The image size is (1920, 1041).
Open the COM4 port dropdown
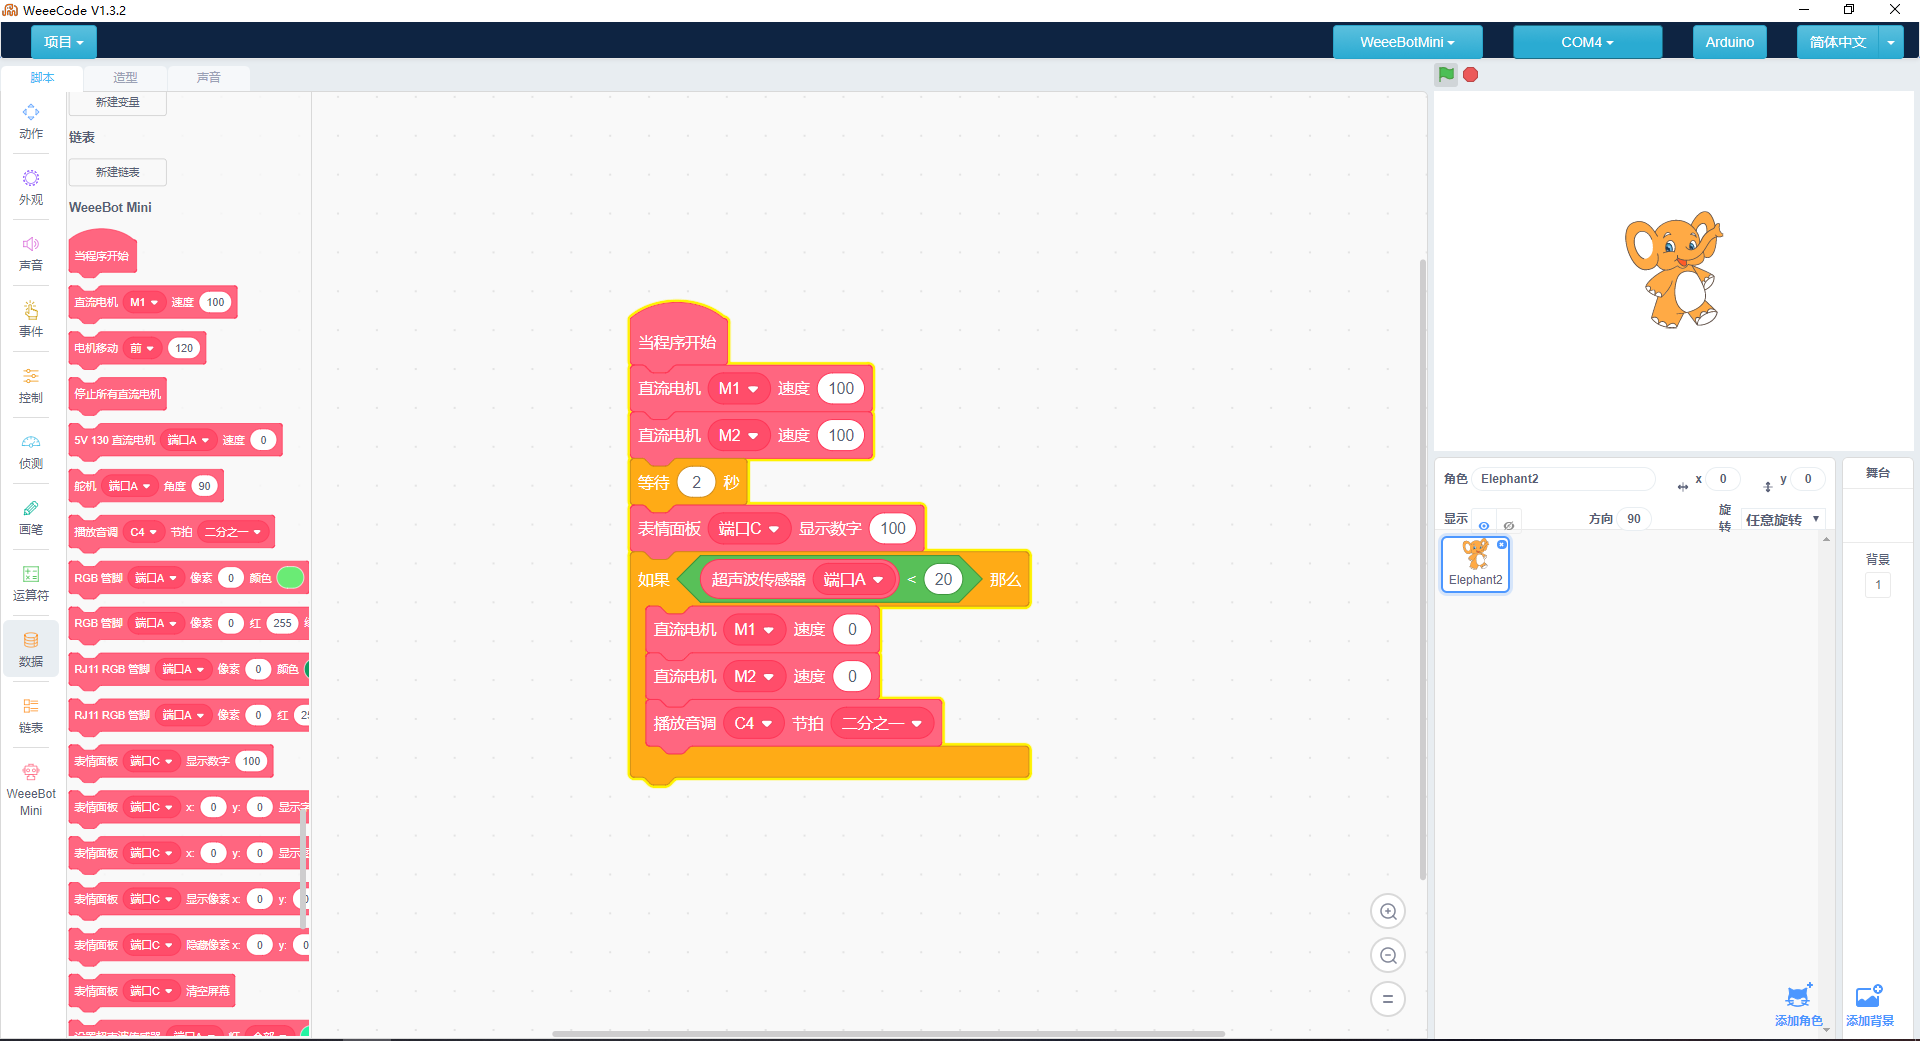pos(1587,42)
